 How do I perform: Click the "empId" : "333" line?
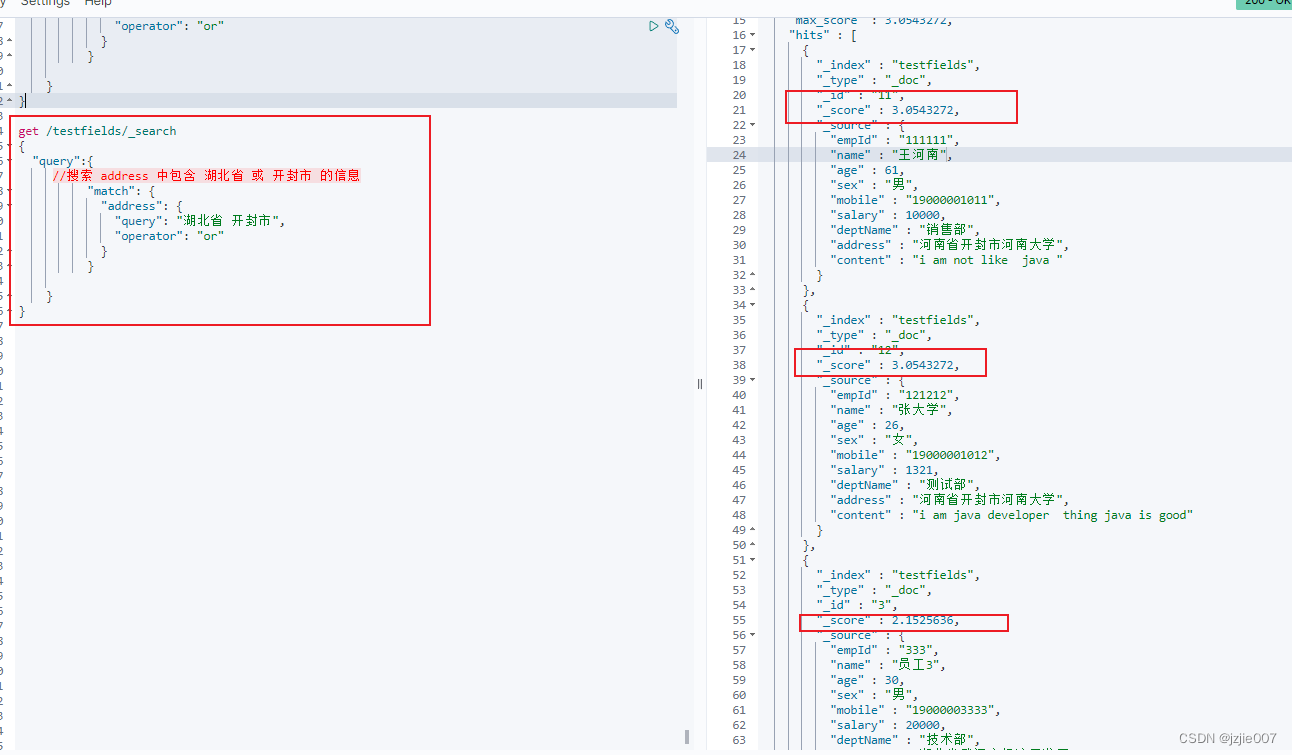point(883,650)
